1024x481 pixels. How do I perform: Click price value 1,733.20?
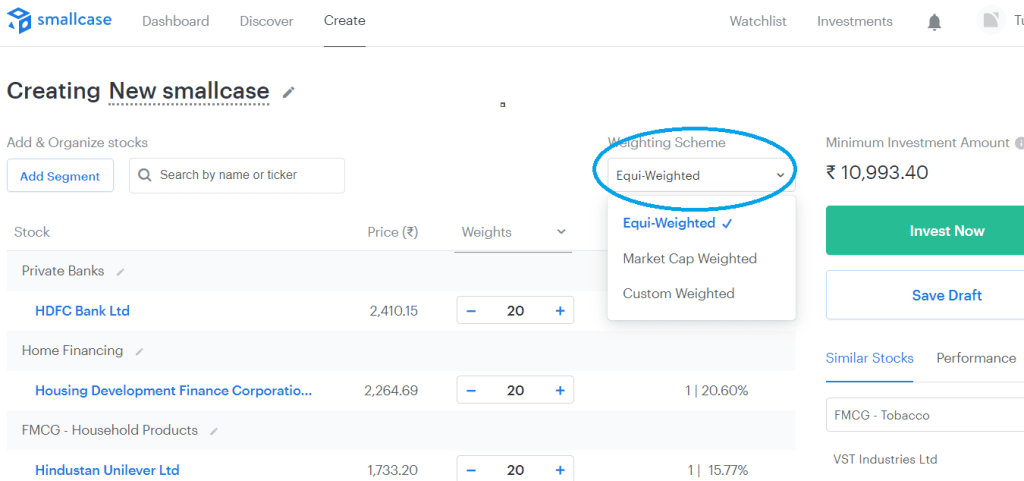392,470
